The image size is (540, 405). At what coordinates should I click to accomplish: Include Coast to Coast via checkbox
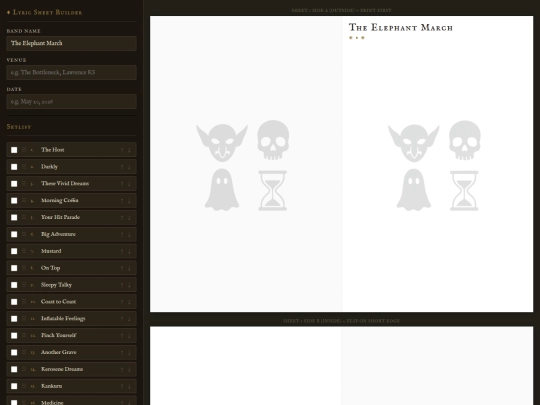tap(14, 302)
